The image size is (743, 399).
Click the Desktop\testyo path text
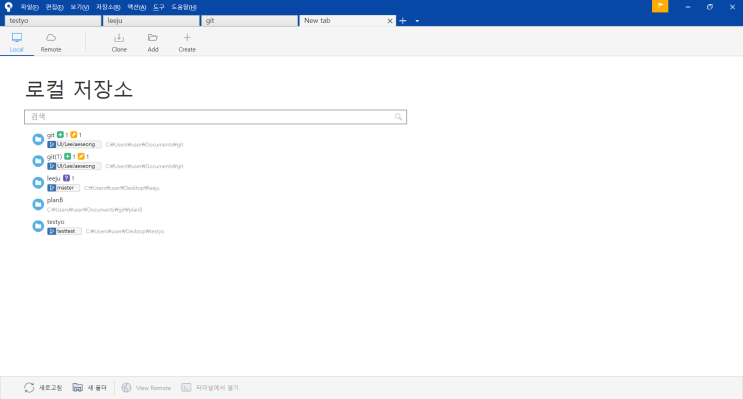pos(125,231)
